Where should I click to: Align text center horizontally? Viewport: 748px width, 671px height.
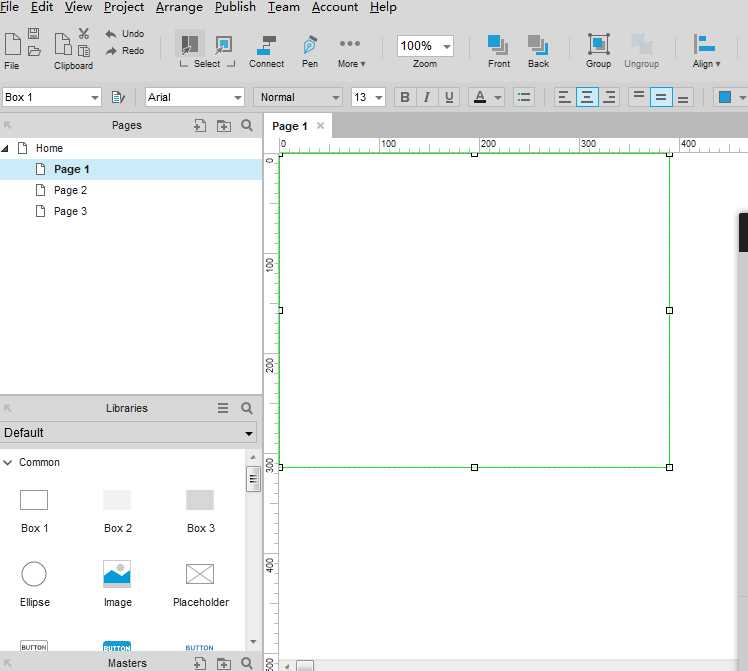coord(587,97)
